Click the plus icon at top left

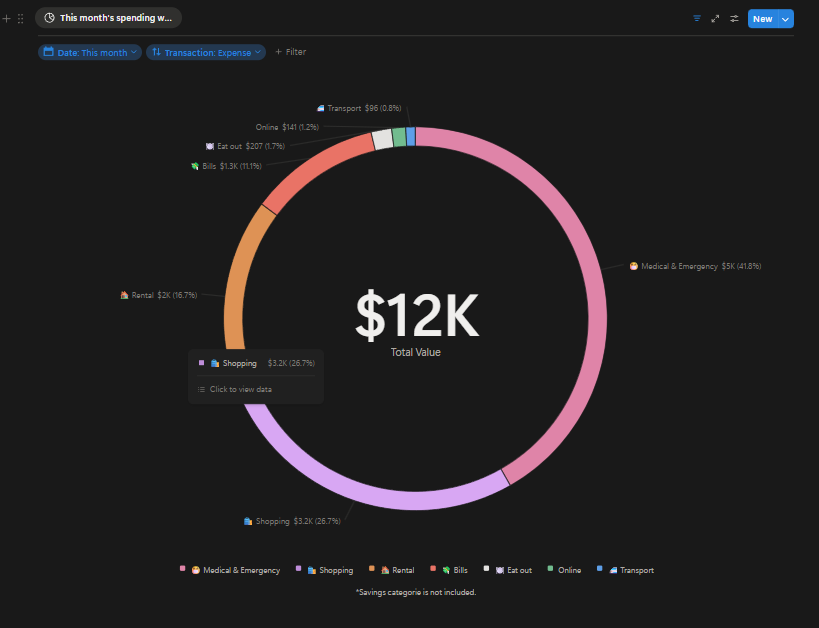6,18
